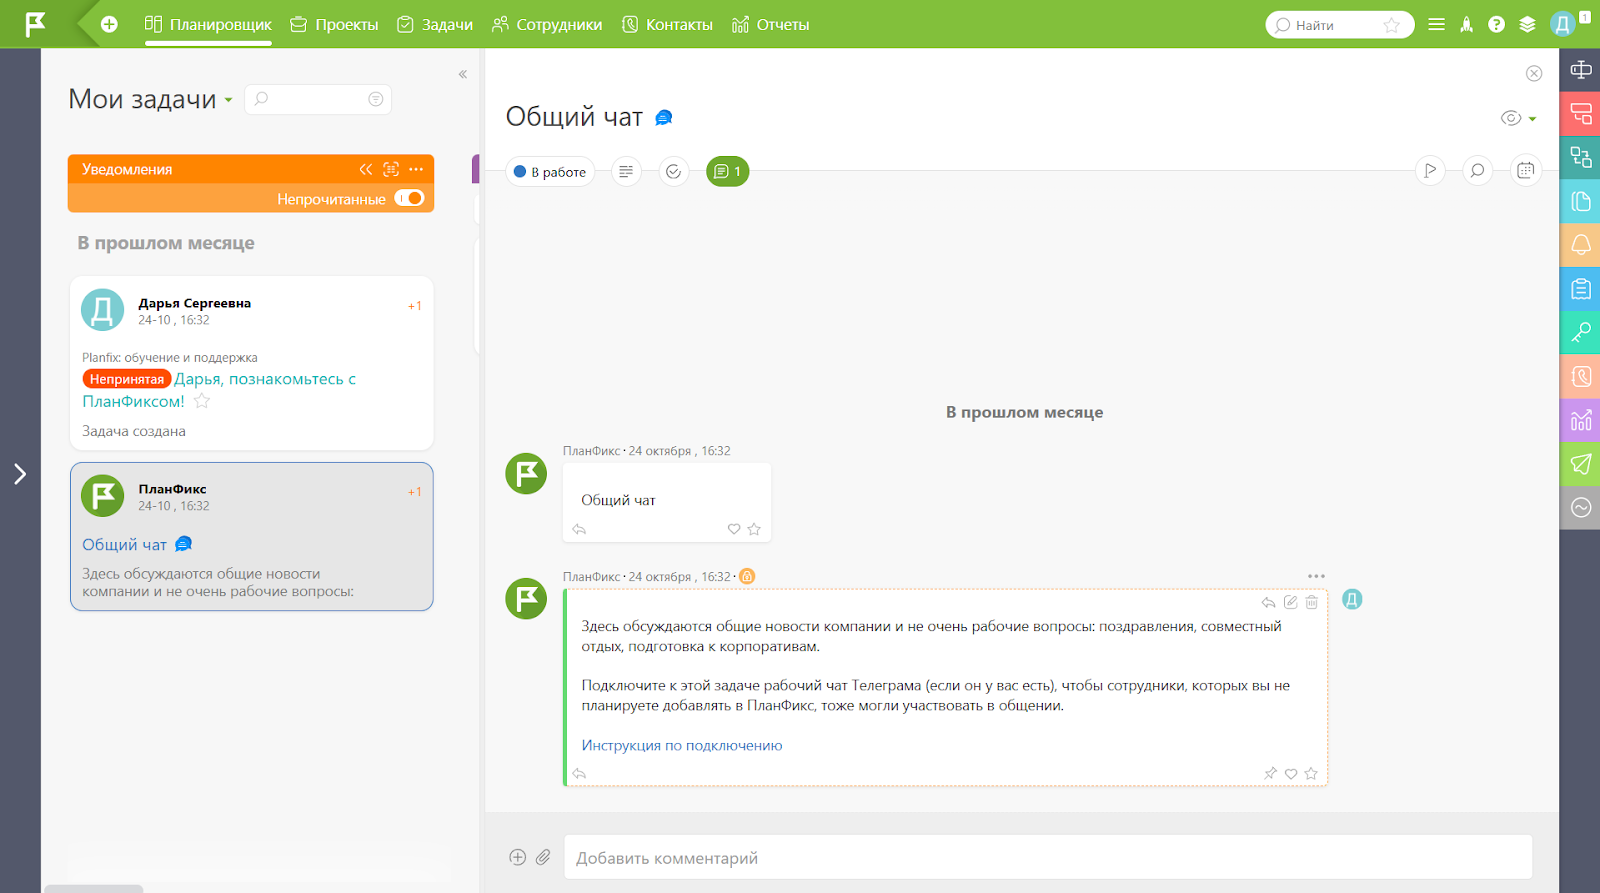Click the green comments counter button showing 1

[728, 172]
